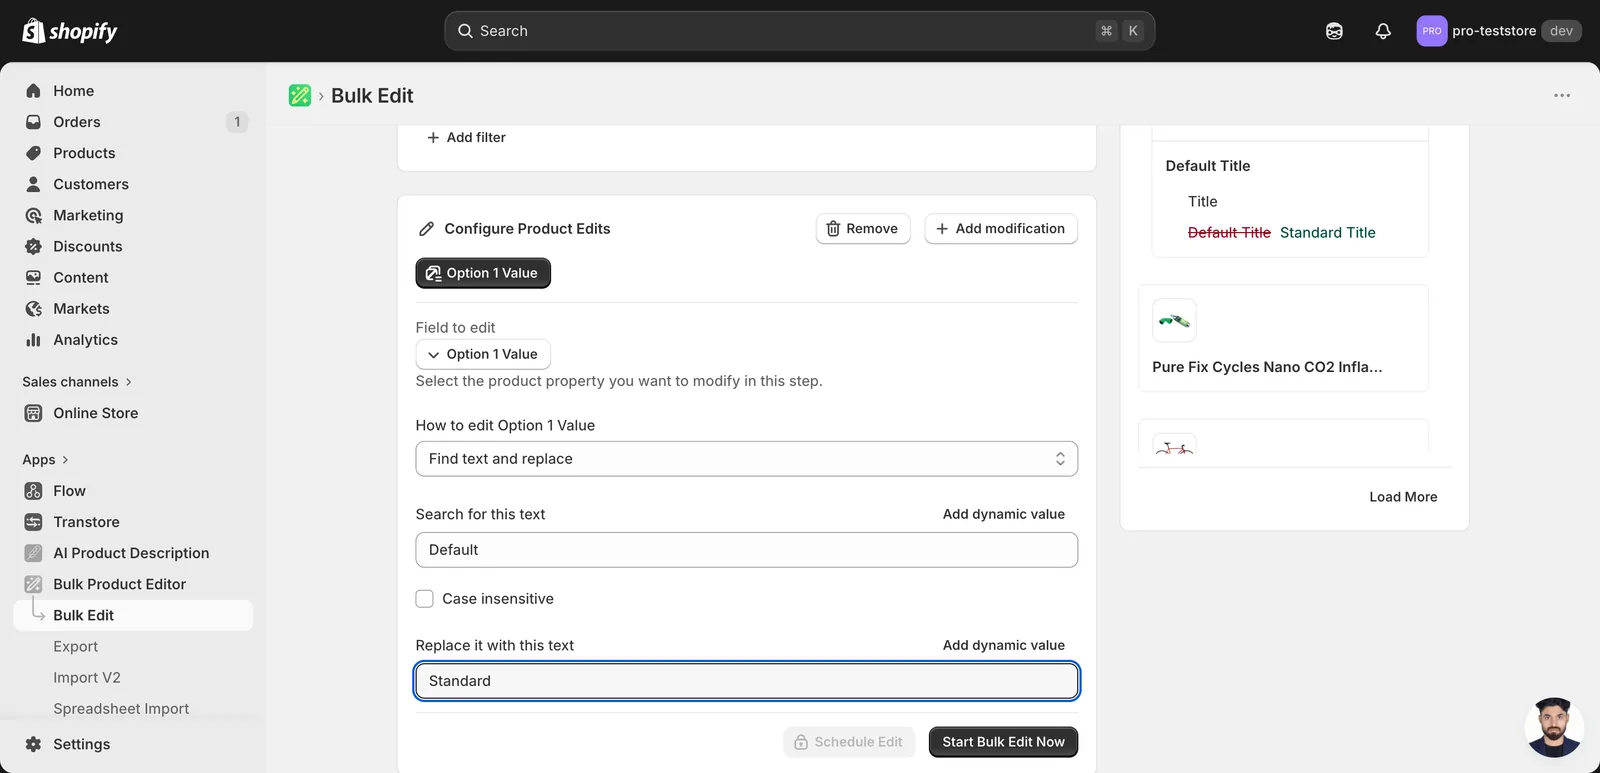Click the Search for this text field
The height and width of the screenshot is (773, 1600).
click(x=747, y=550)
